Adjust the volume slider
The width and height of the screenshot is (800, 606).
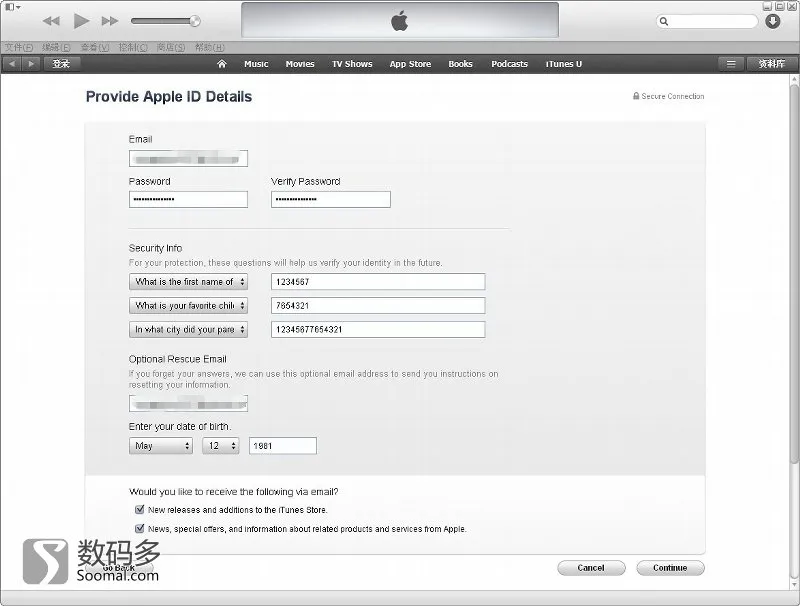[x=165, y=21]
